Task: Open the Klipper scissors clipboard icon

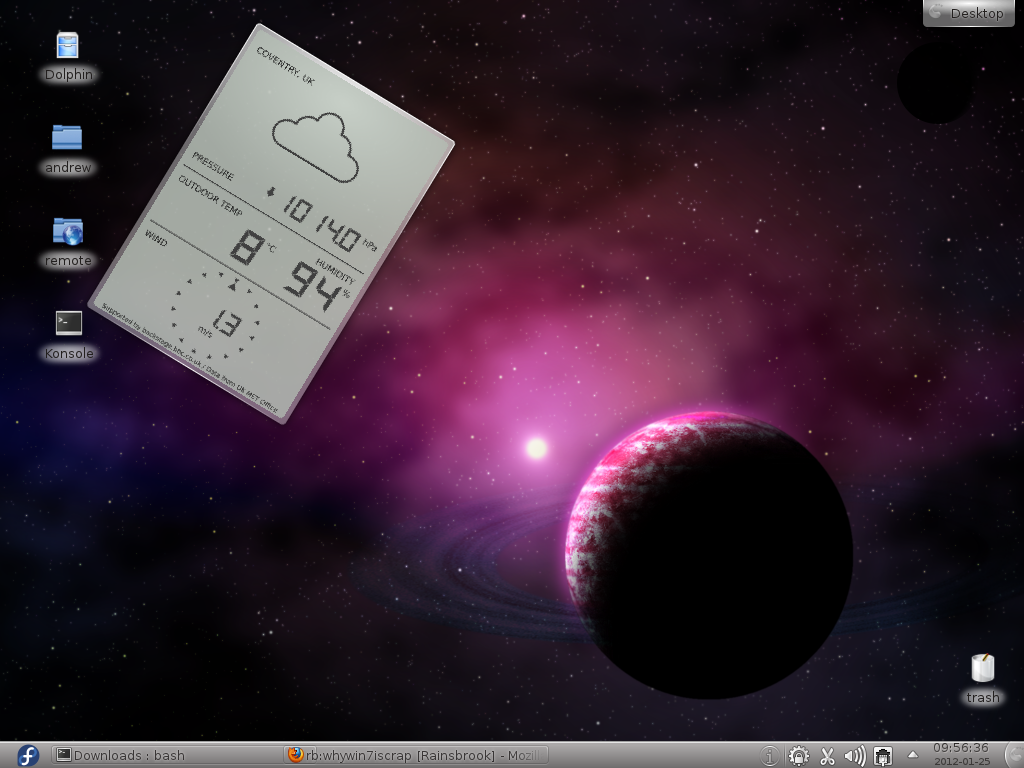Action: point(827,756)
